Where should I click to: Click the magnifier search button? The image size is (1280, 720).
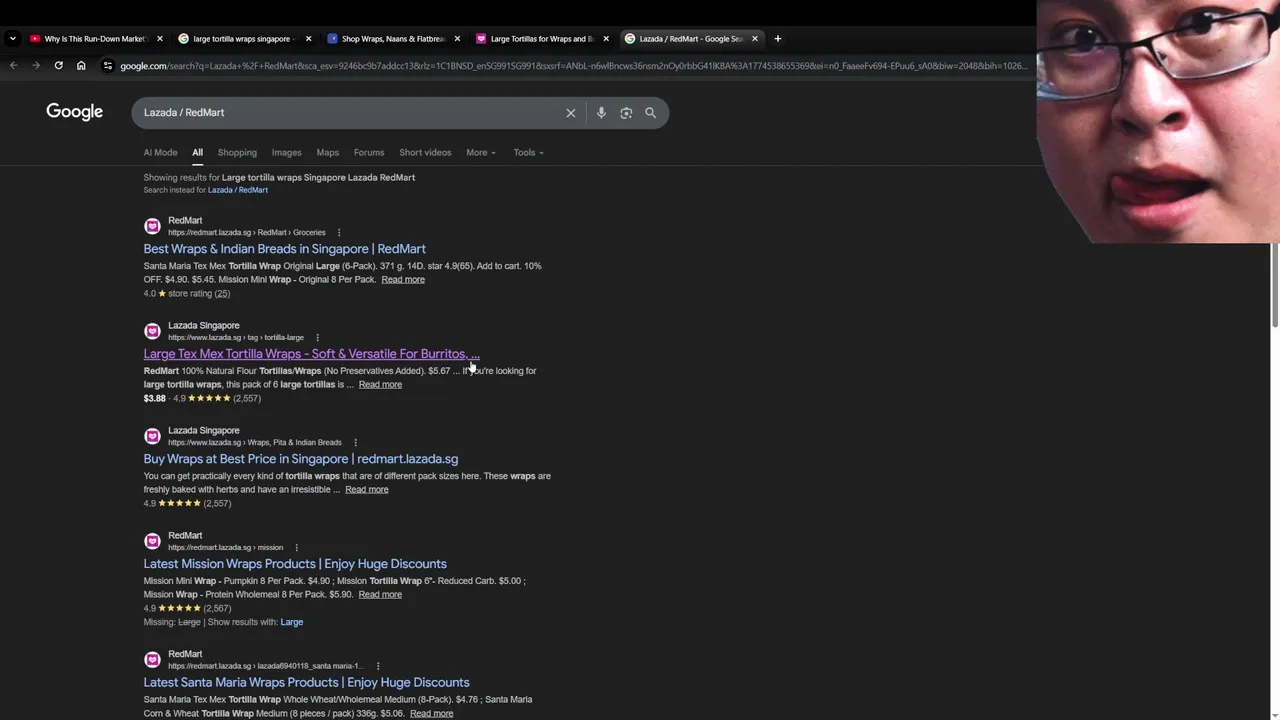click(651, 113)
